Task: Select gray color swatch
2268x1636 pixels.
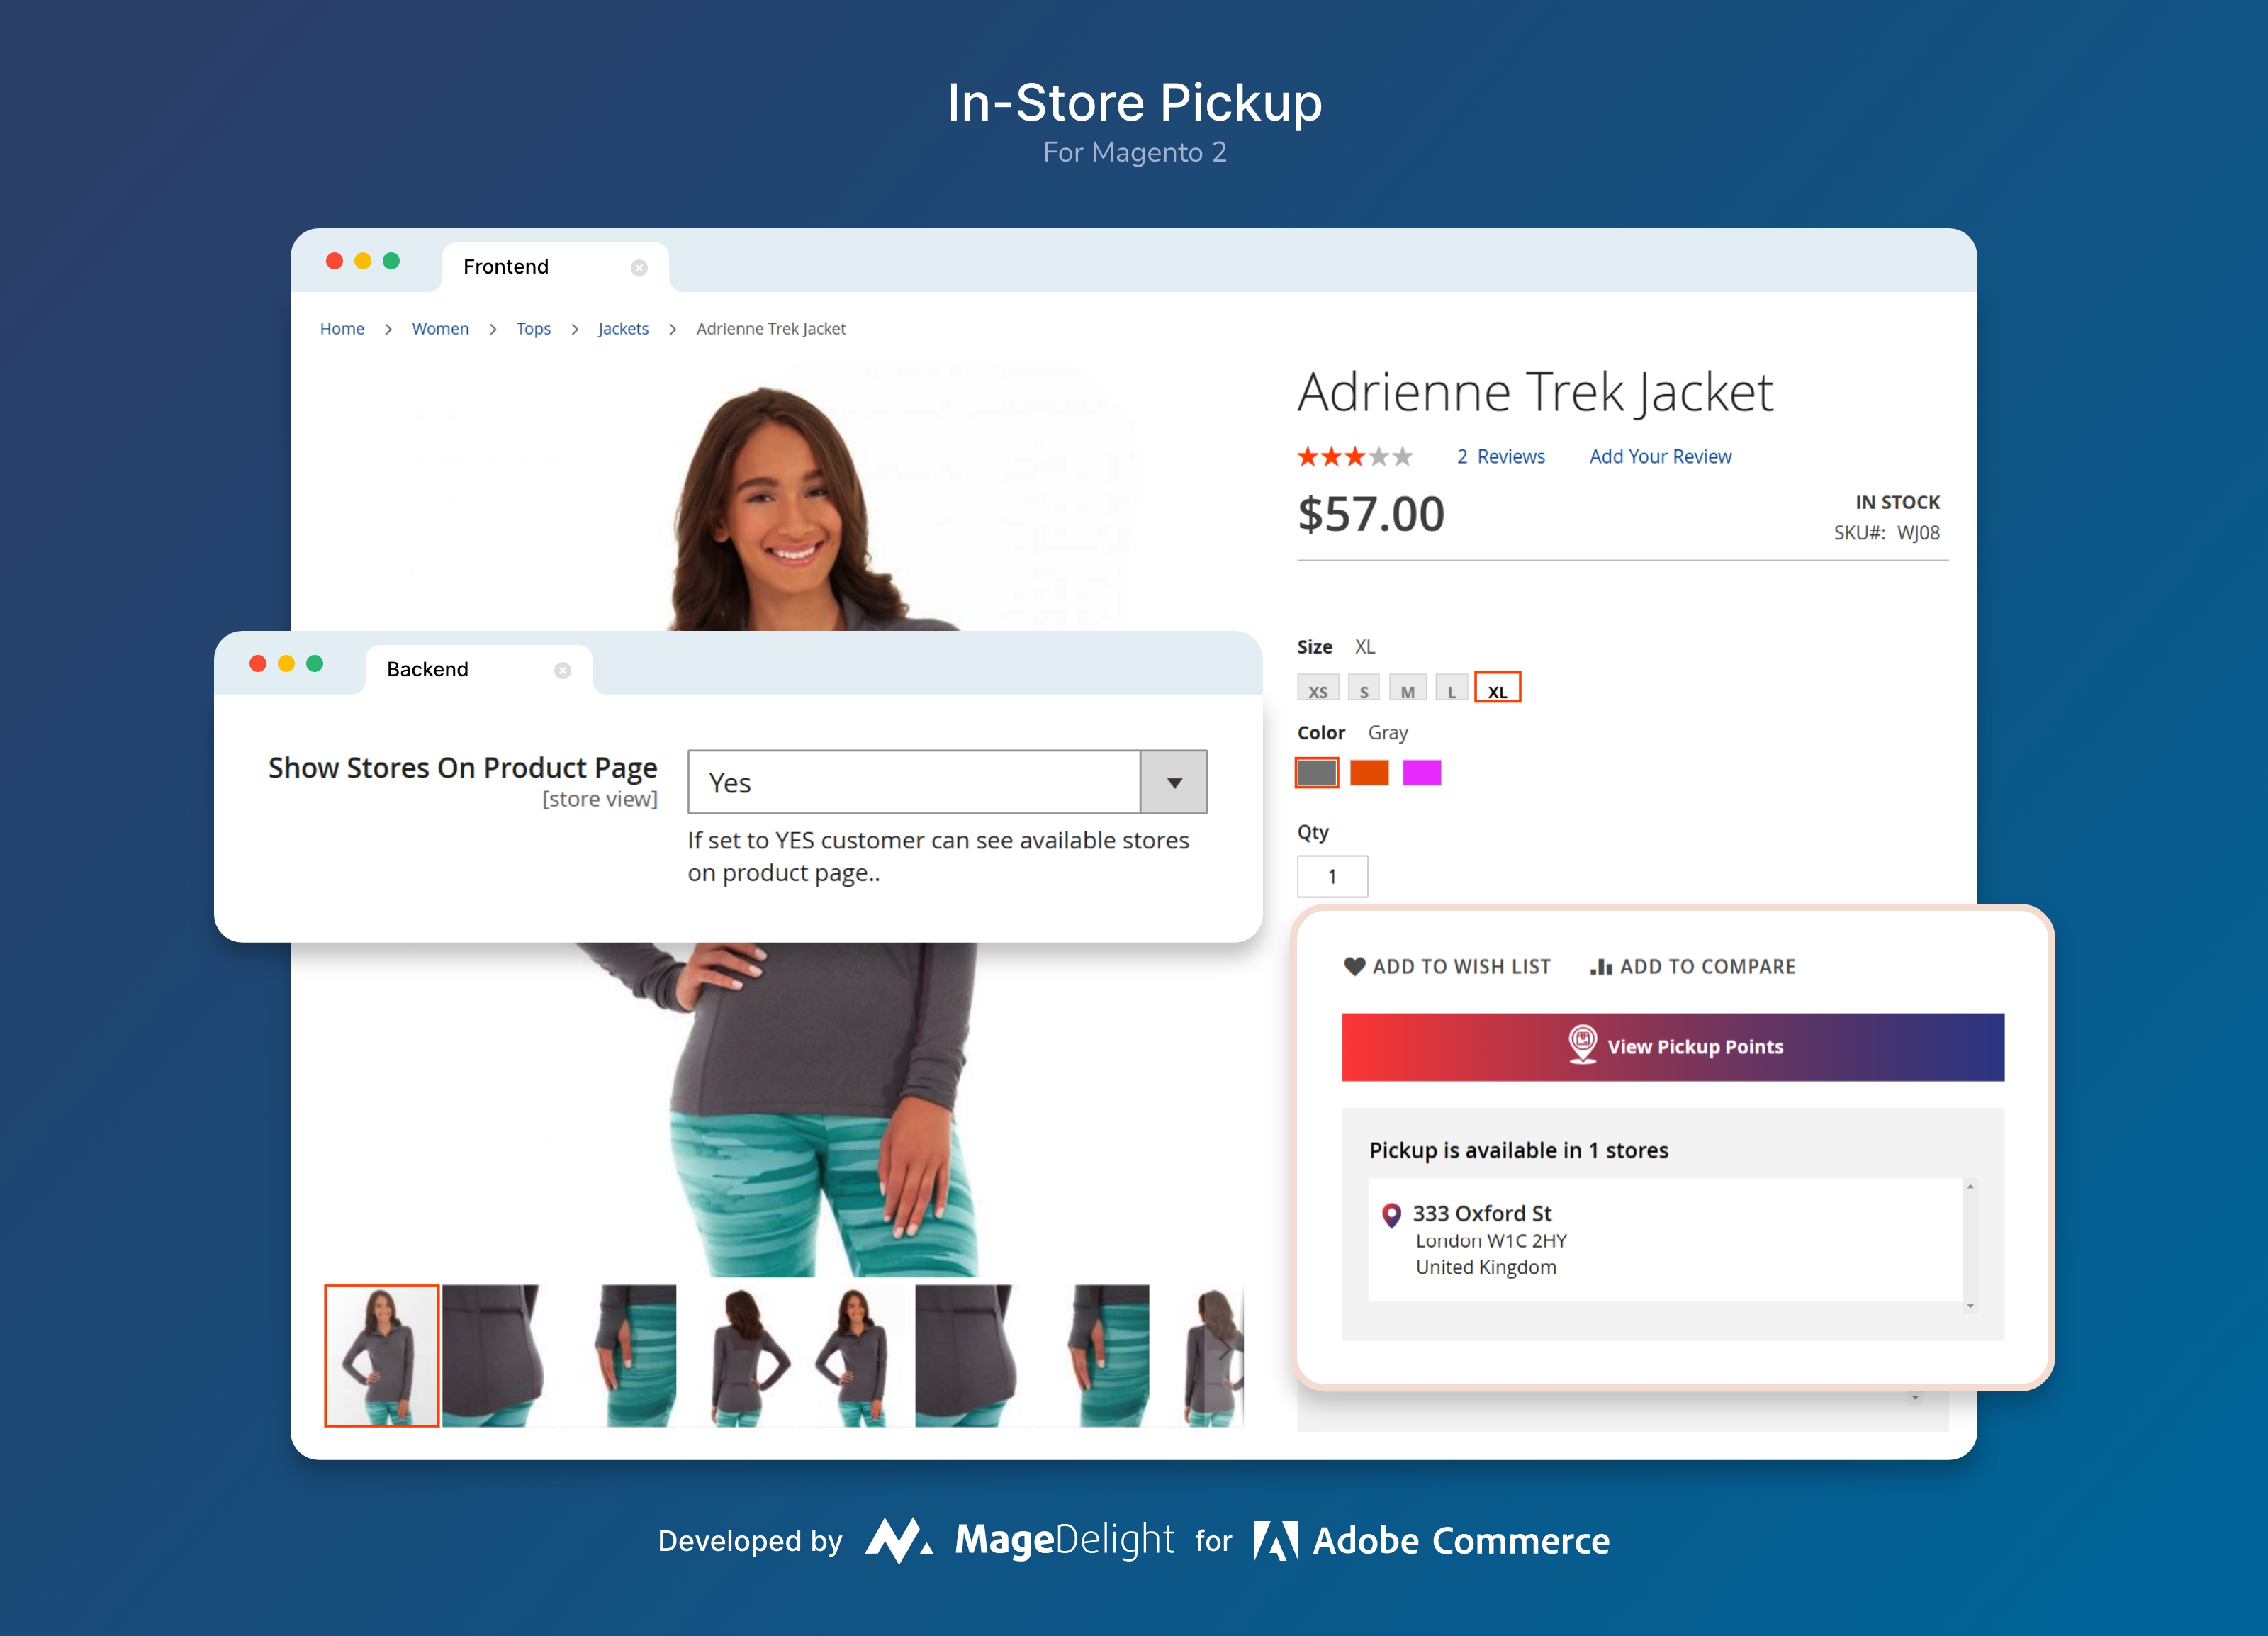Action: [x=1320, y=770]
